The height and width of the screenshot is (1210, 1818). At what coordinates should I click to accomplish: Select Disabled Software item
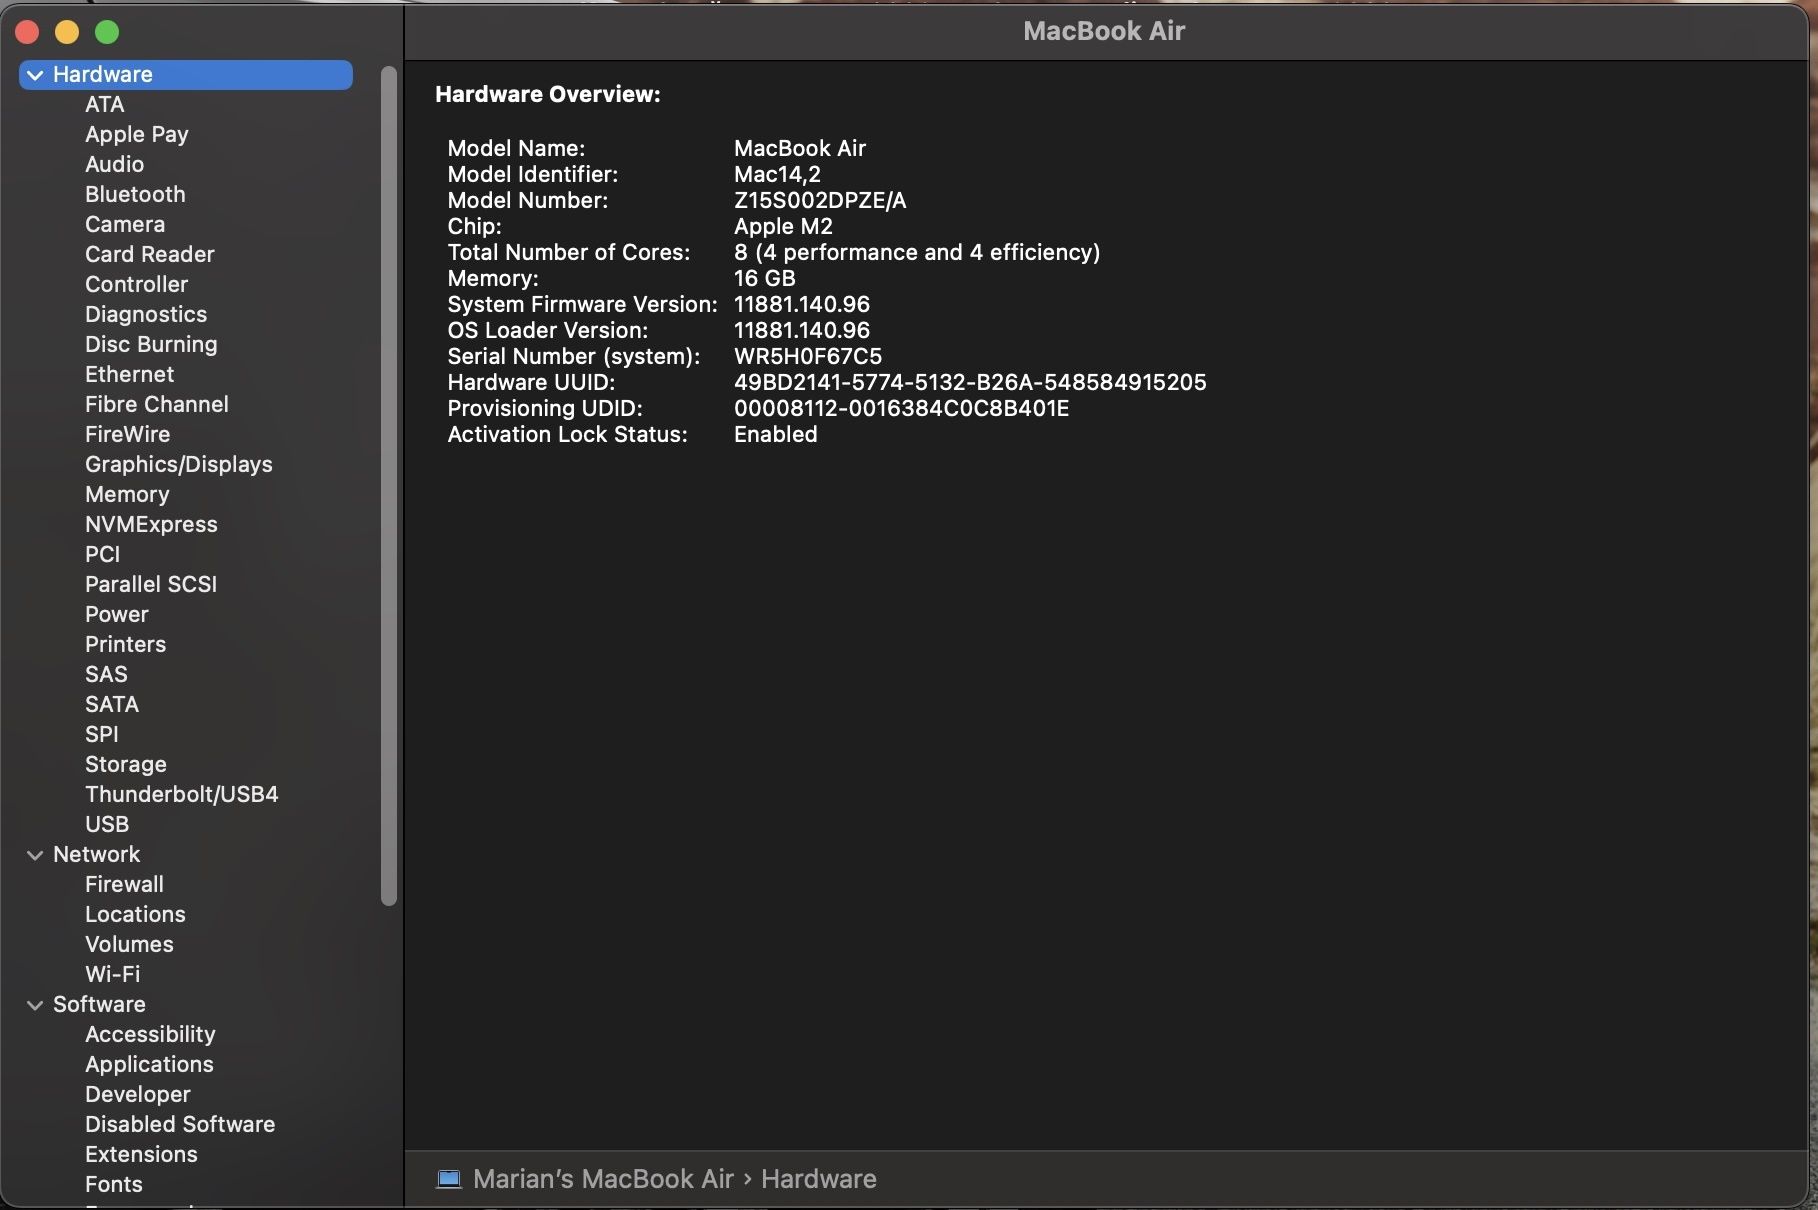coord(180,1124)
